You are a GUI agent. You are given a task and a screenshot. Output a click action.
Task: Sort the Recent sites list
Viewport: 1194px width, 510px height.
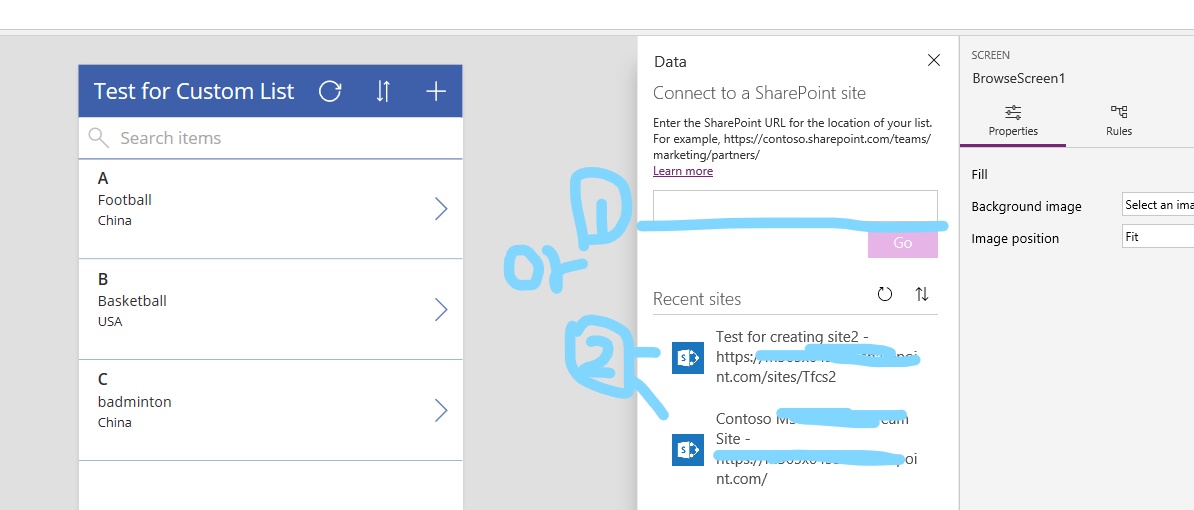pyautogui.click(x=921, y=295)
